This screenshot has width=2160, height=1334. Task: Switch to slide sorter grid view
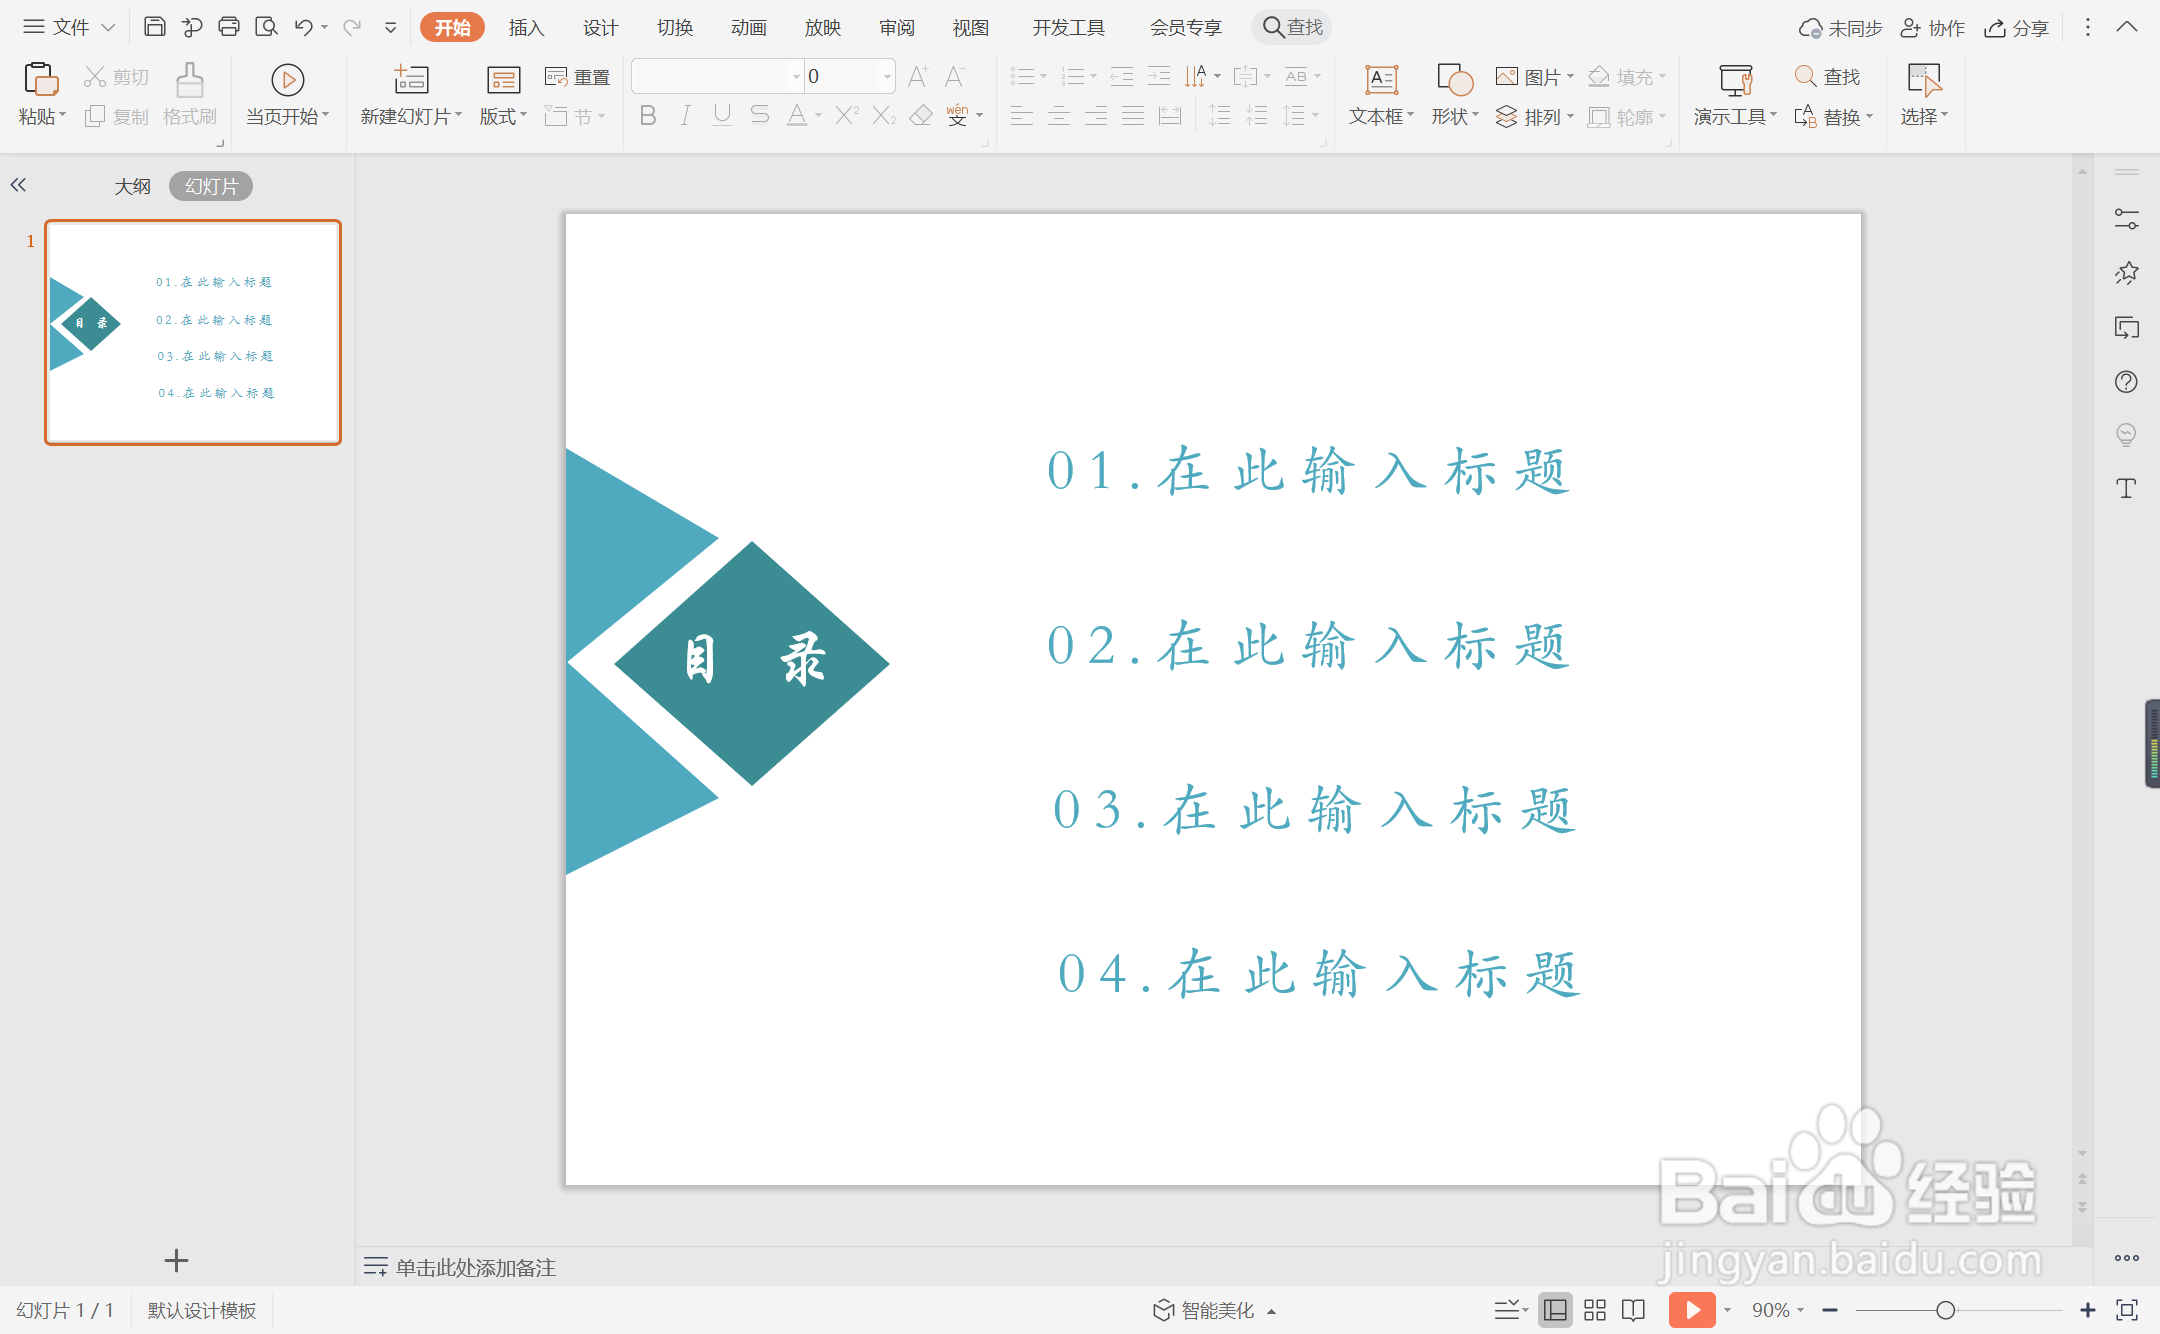click(x=1595, y=1310)
